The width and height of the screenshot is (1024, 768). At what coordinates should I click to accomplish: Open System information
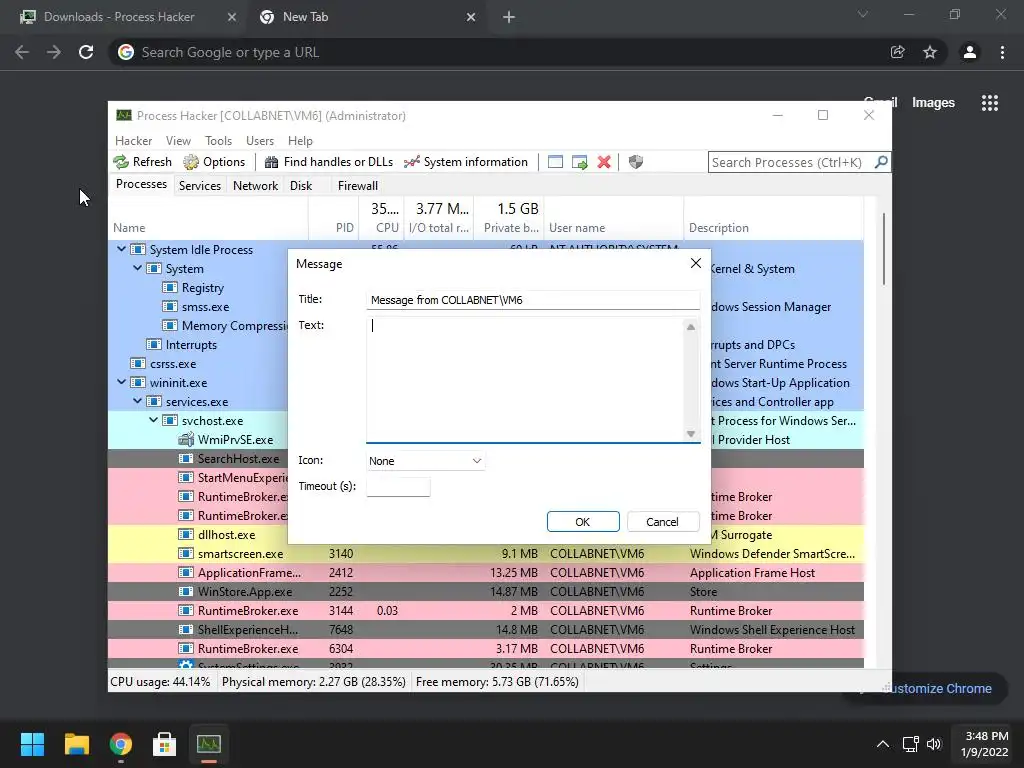coord(466,162)
